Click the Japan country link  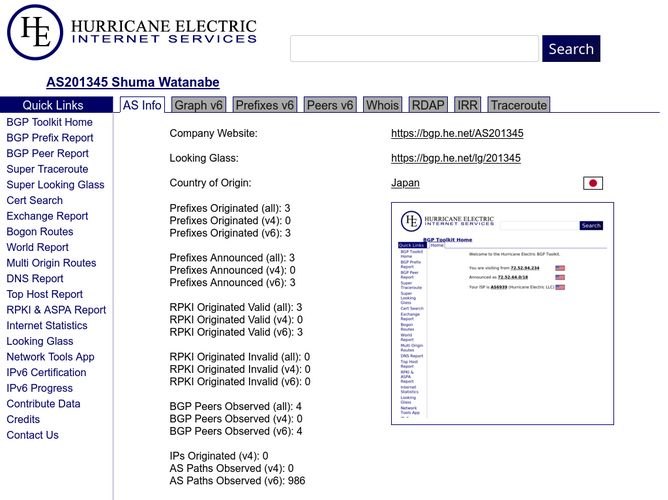pos(405,183)
